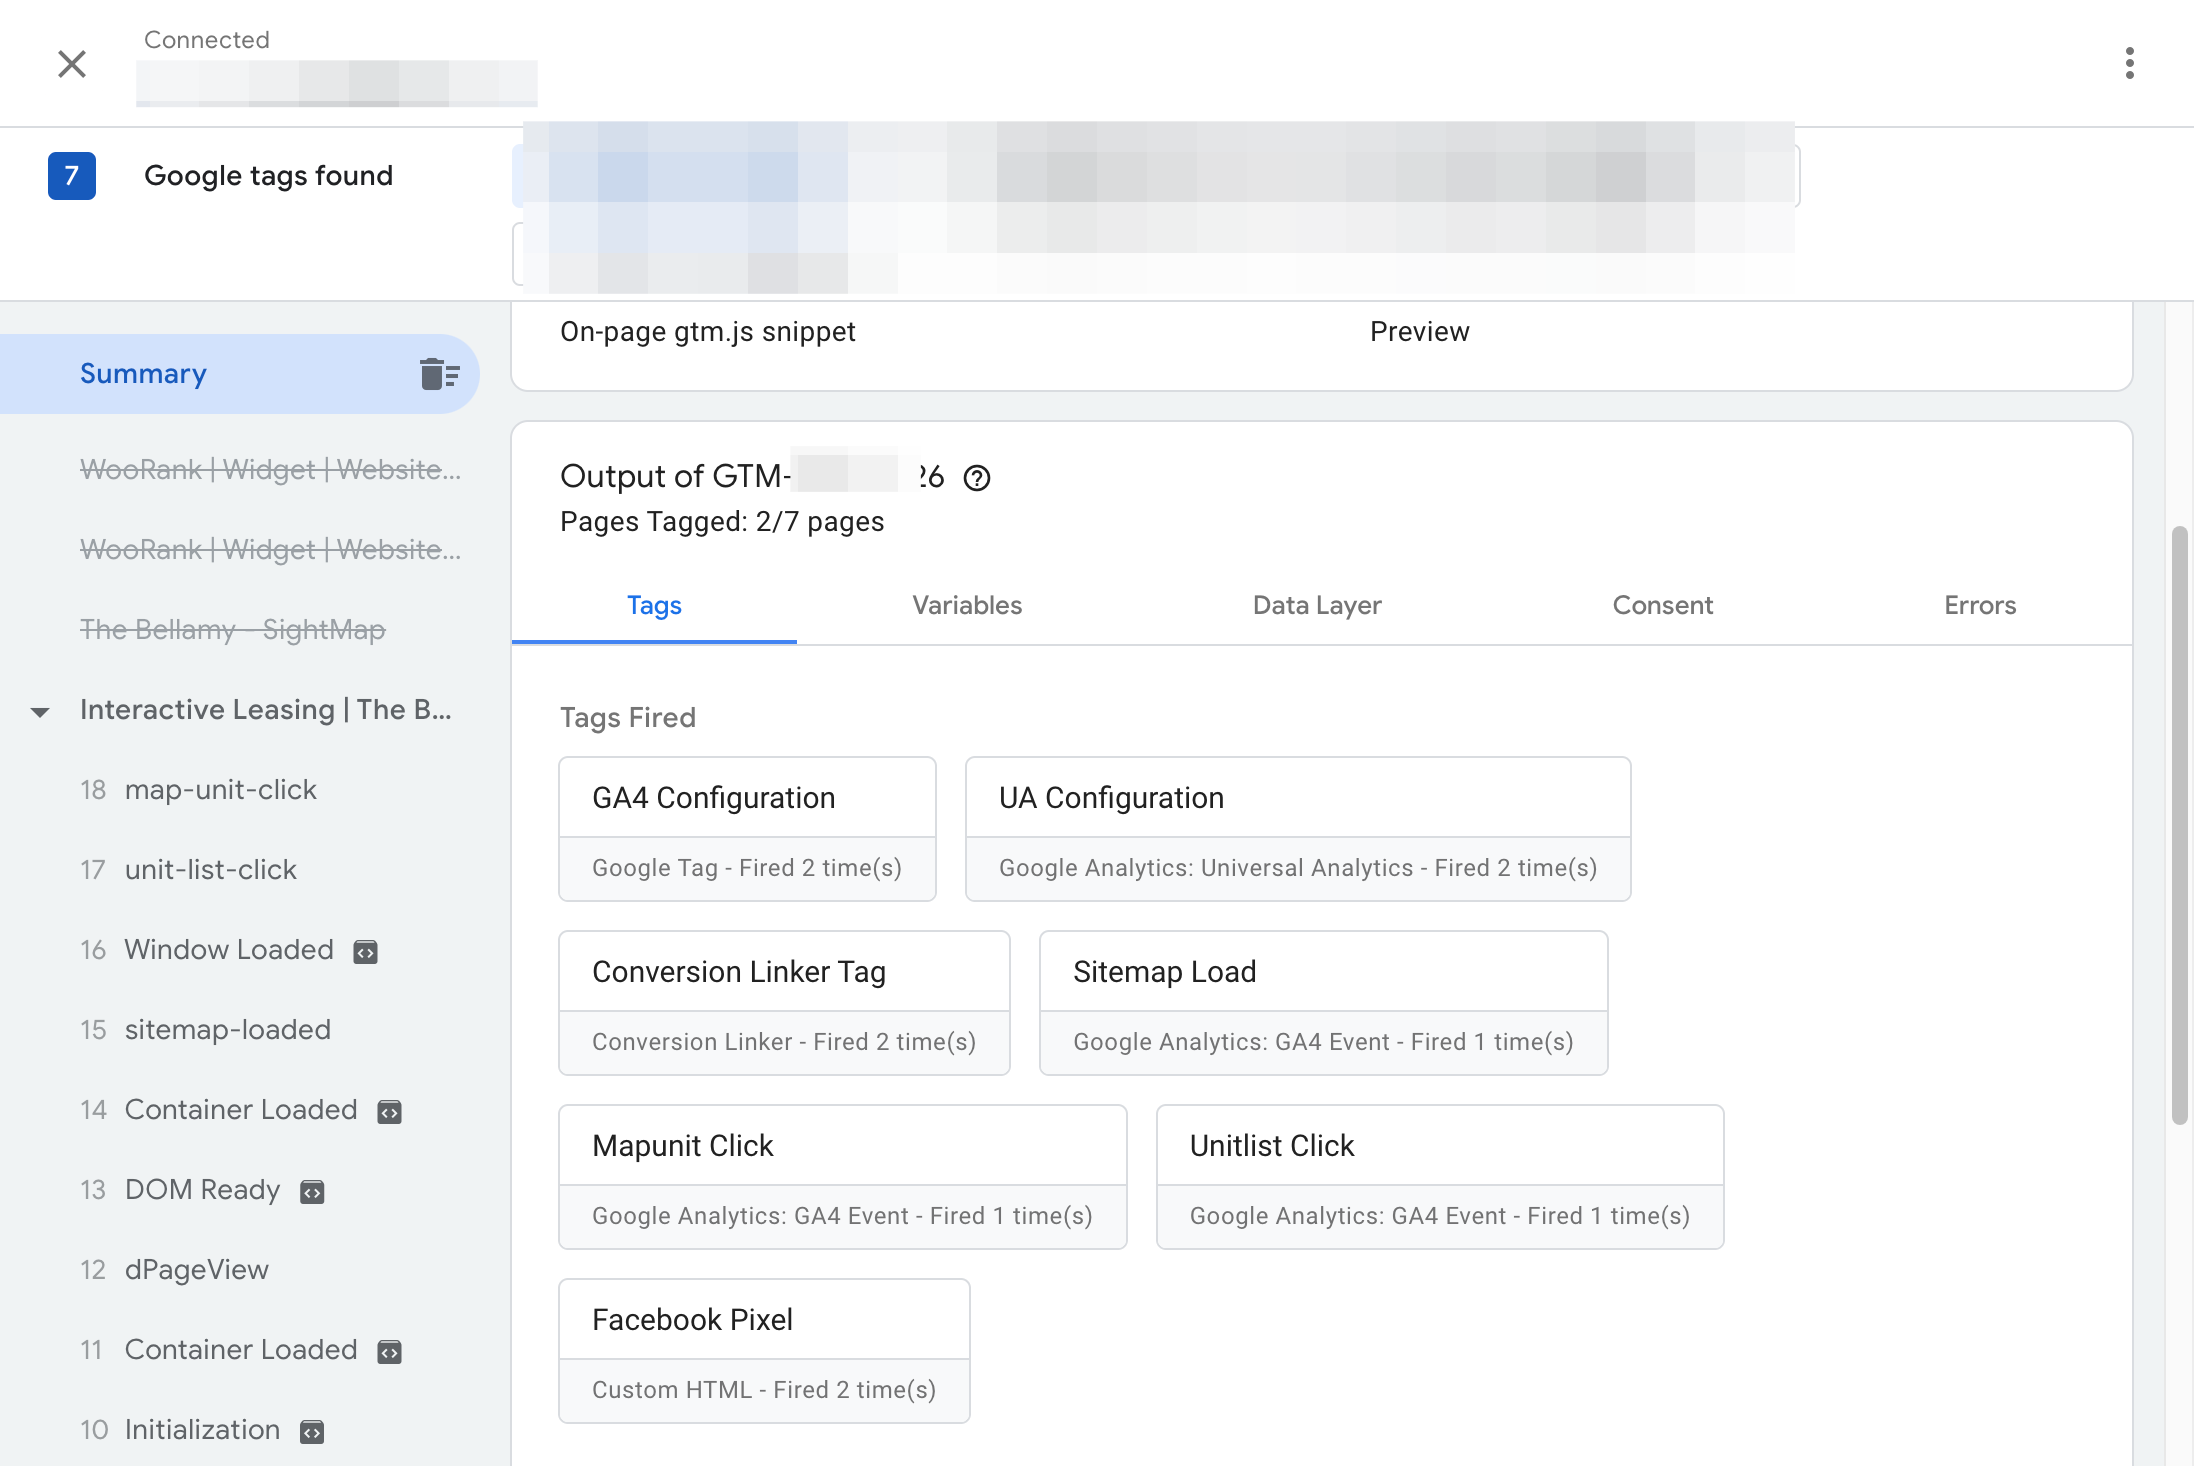Image resolution: width=2194 pixels, height=1466 pixels.
Task: Select Summary in the sidebar
Action: click(x=240, y=374)
